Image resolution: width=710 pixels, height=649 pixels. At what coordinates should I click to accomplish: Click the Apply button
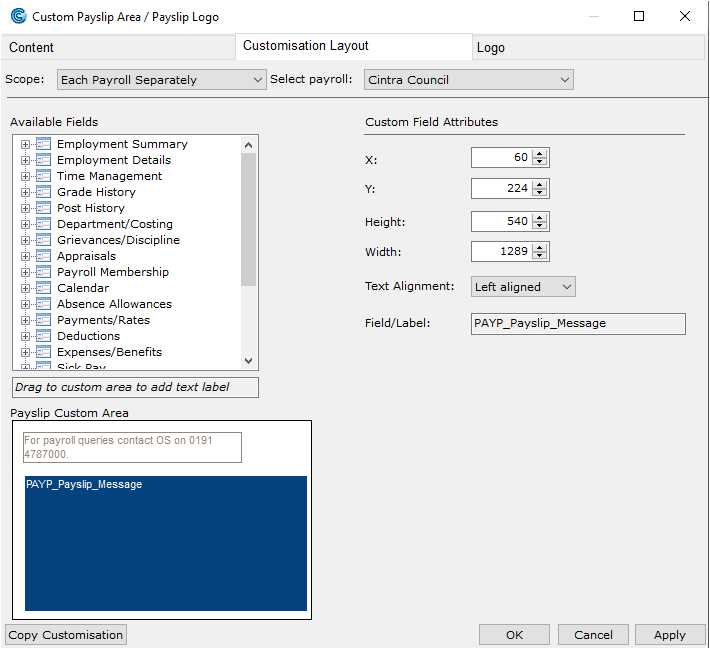pos(669,635)
